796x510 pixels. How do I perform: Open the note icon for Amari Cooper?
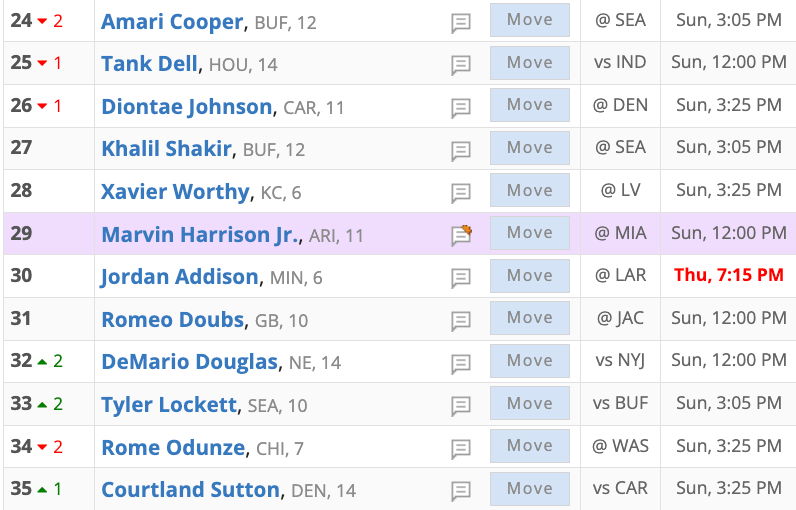tap(461, 23)
